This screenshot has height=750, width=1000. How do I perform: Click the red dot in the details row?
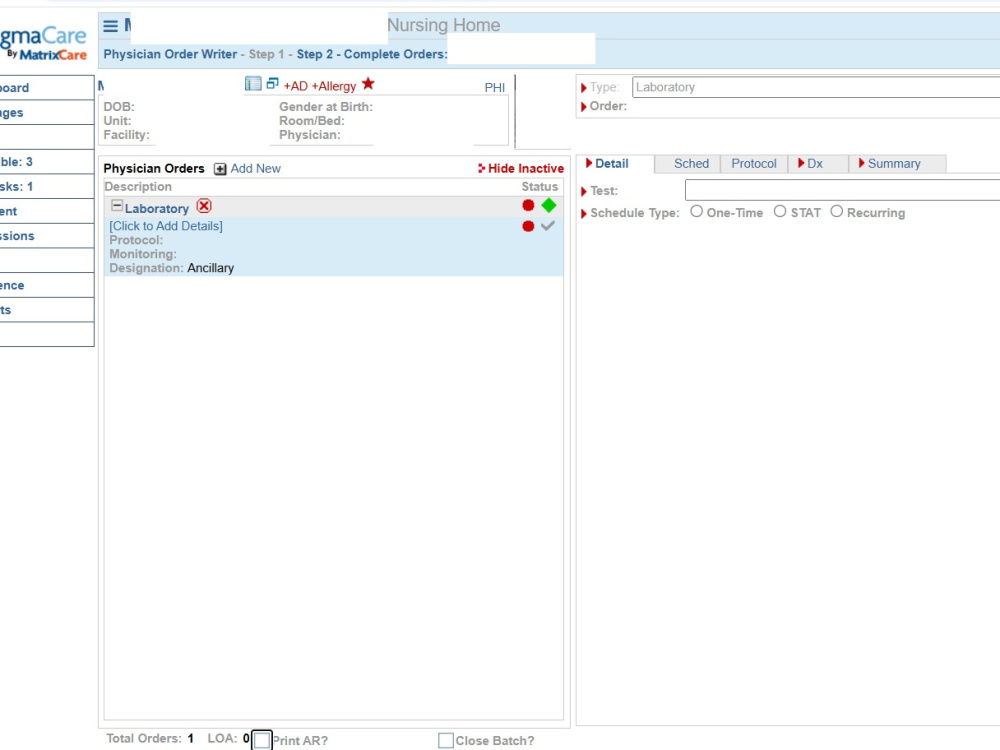[528, 226]
